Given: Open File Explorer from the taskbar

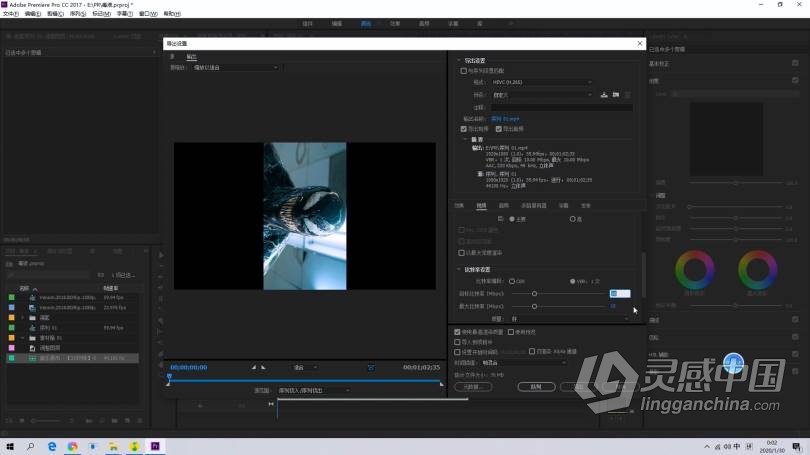Looking at the screenshot, I should 113,446.
